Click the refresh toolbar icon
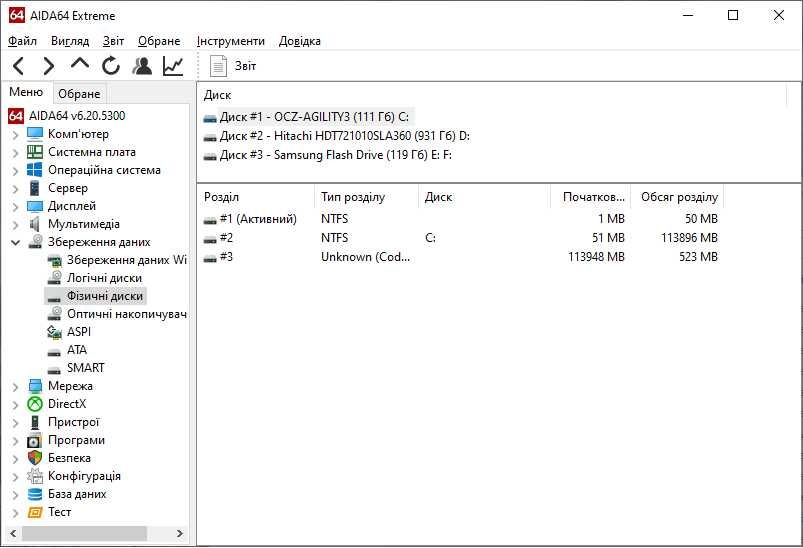The height and width of the screenshot is (548, 803). point(111,66)
